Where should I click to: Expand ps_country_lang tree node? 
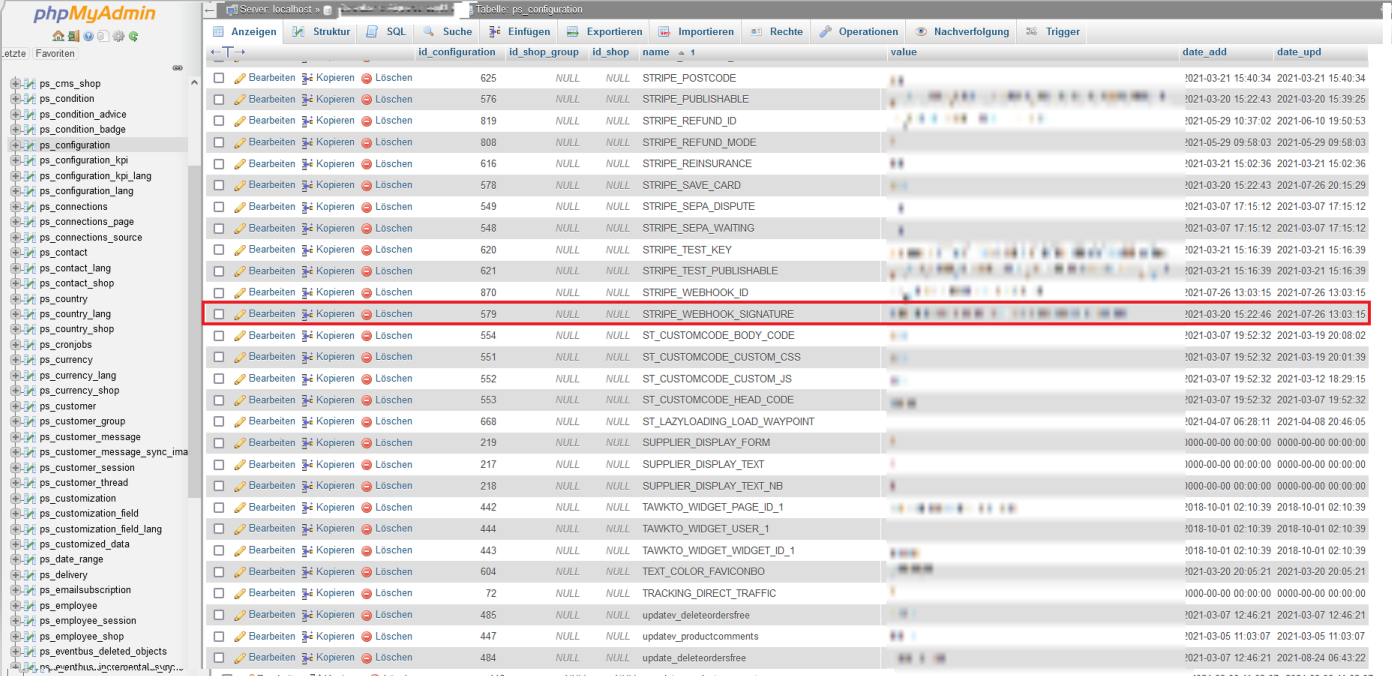(15, 314)
